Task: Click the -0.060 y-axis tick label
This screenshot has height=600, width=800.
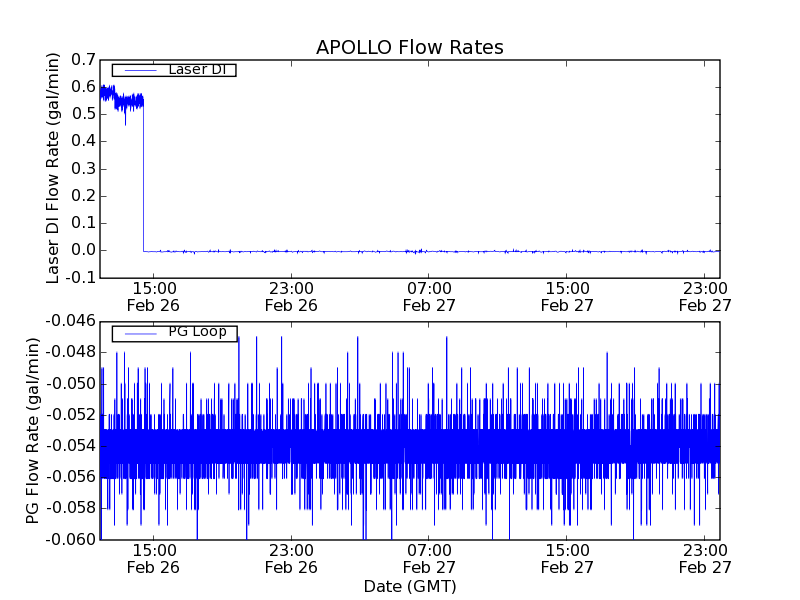Action: [70, 540]
